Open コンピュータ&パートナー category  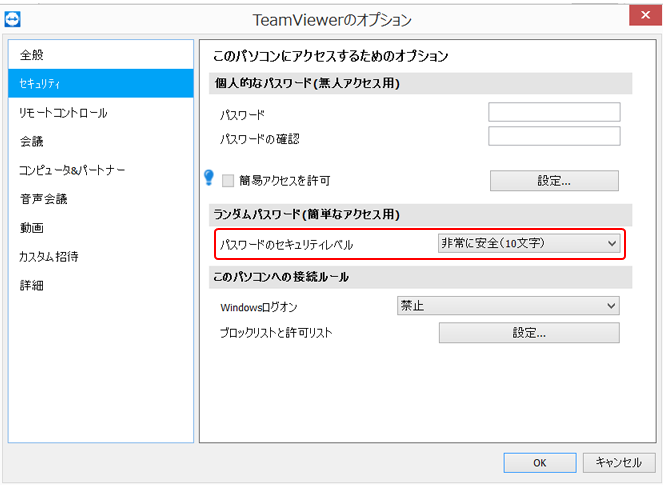coord(72,170)
